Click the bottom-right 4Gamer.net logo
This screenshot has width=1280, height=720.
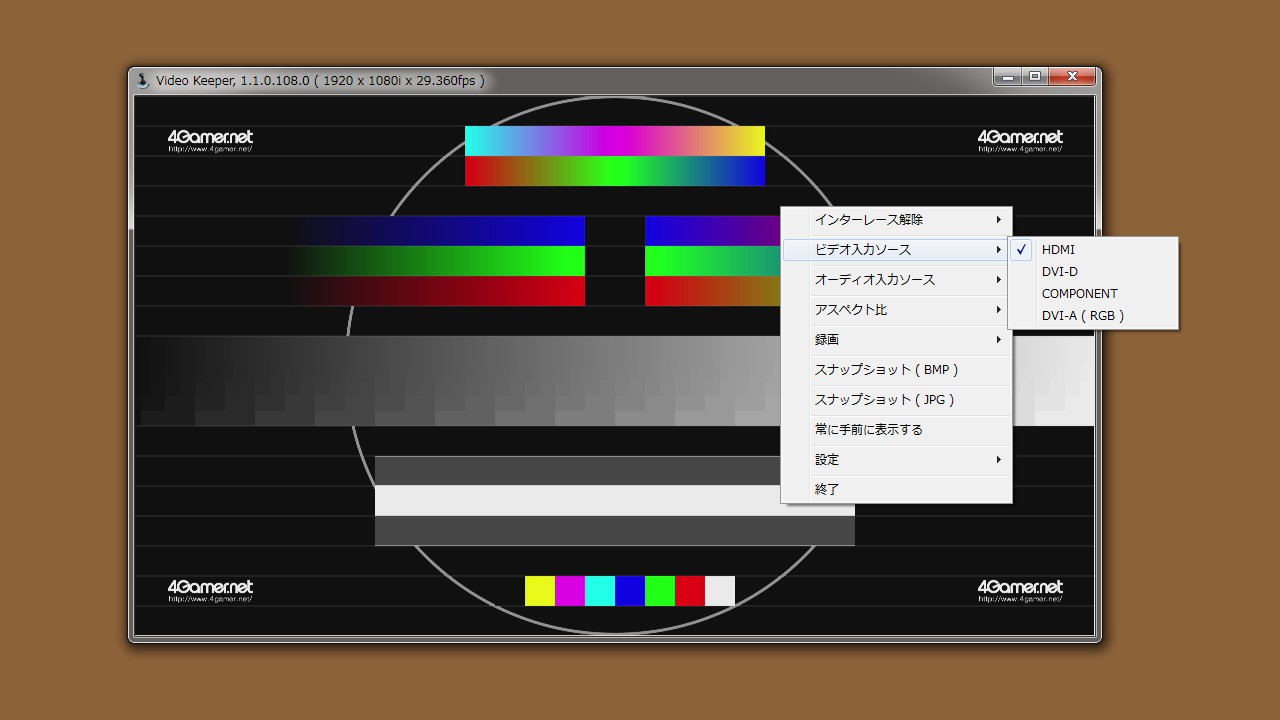click(x=1020, y=590)
